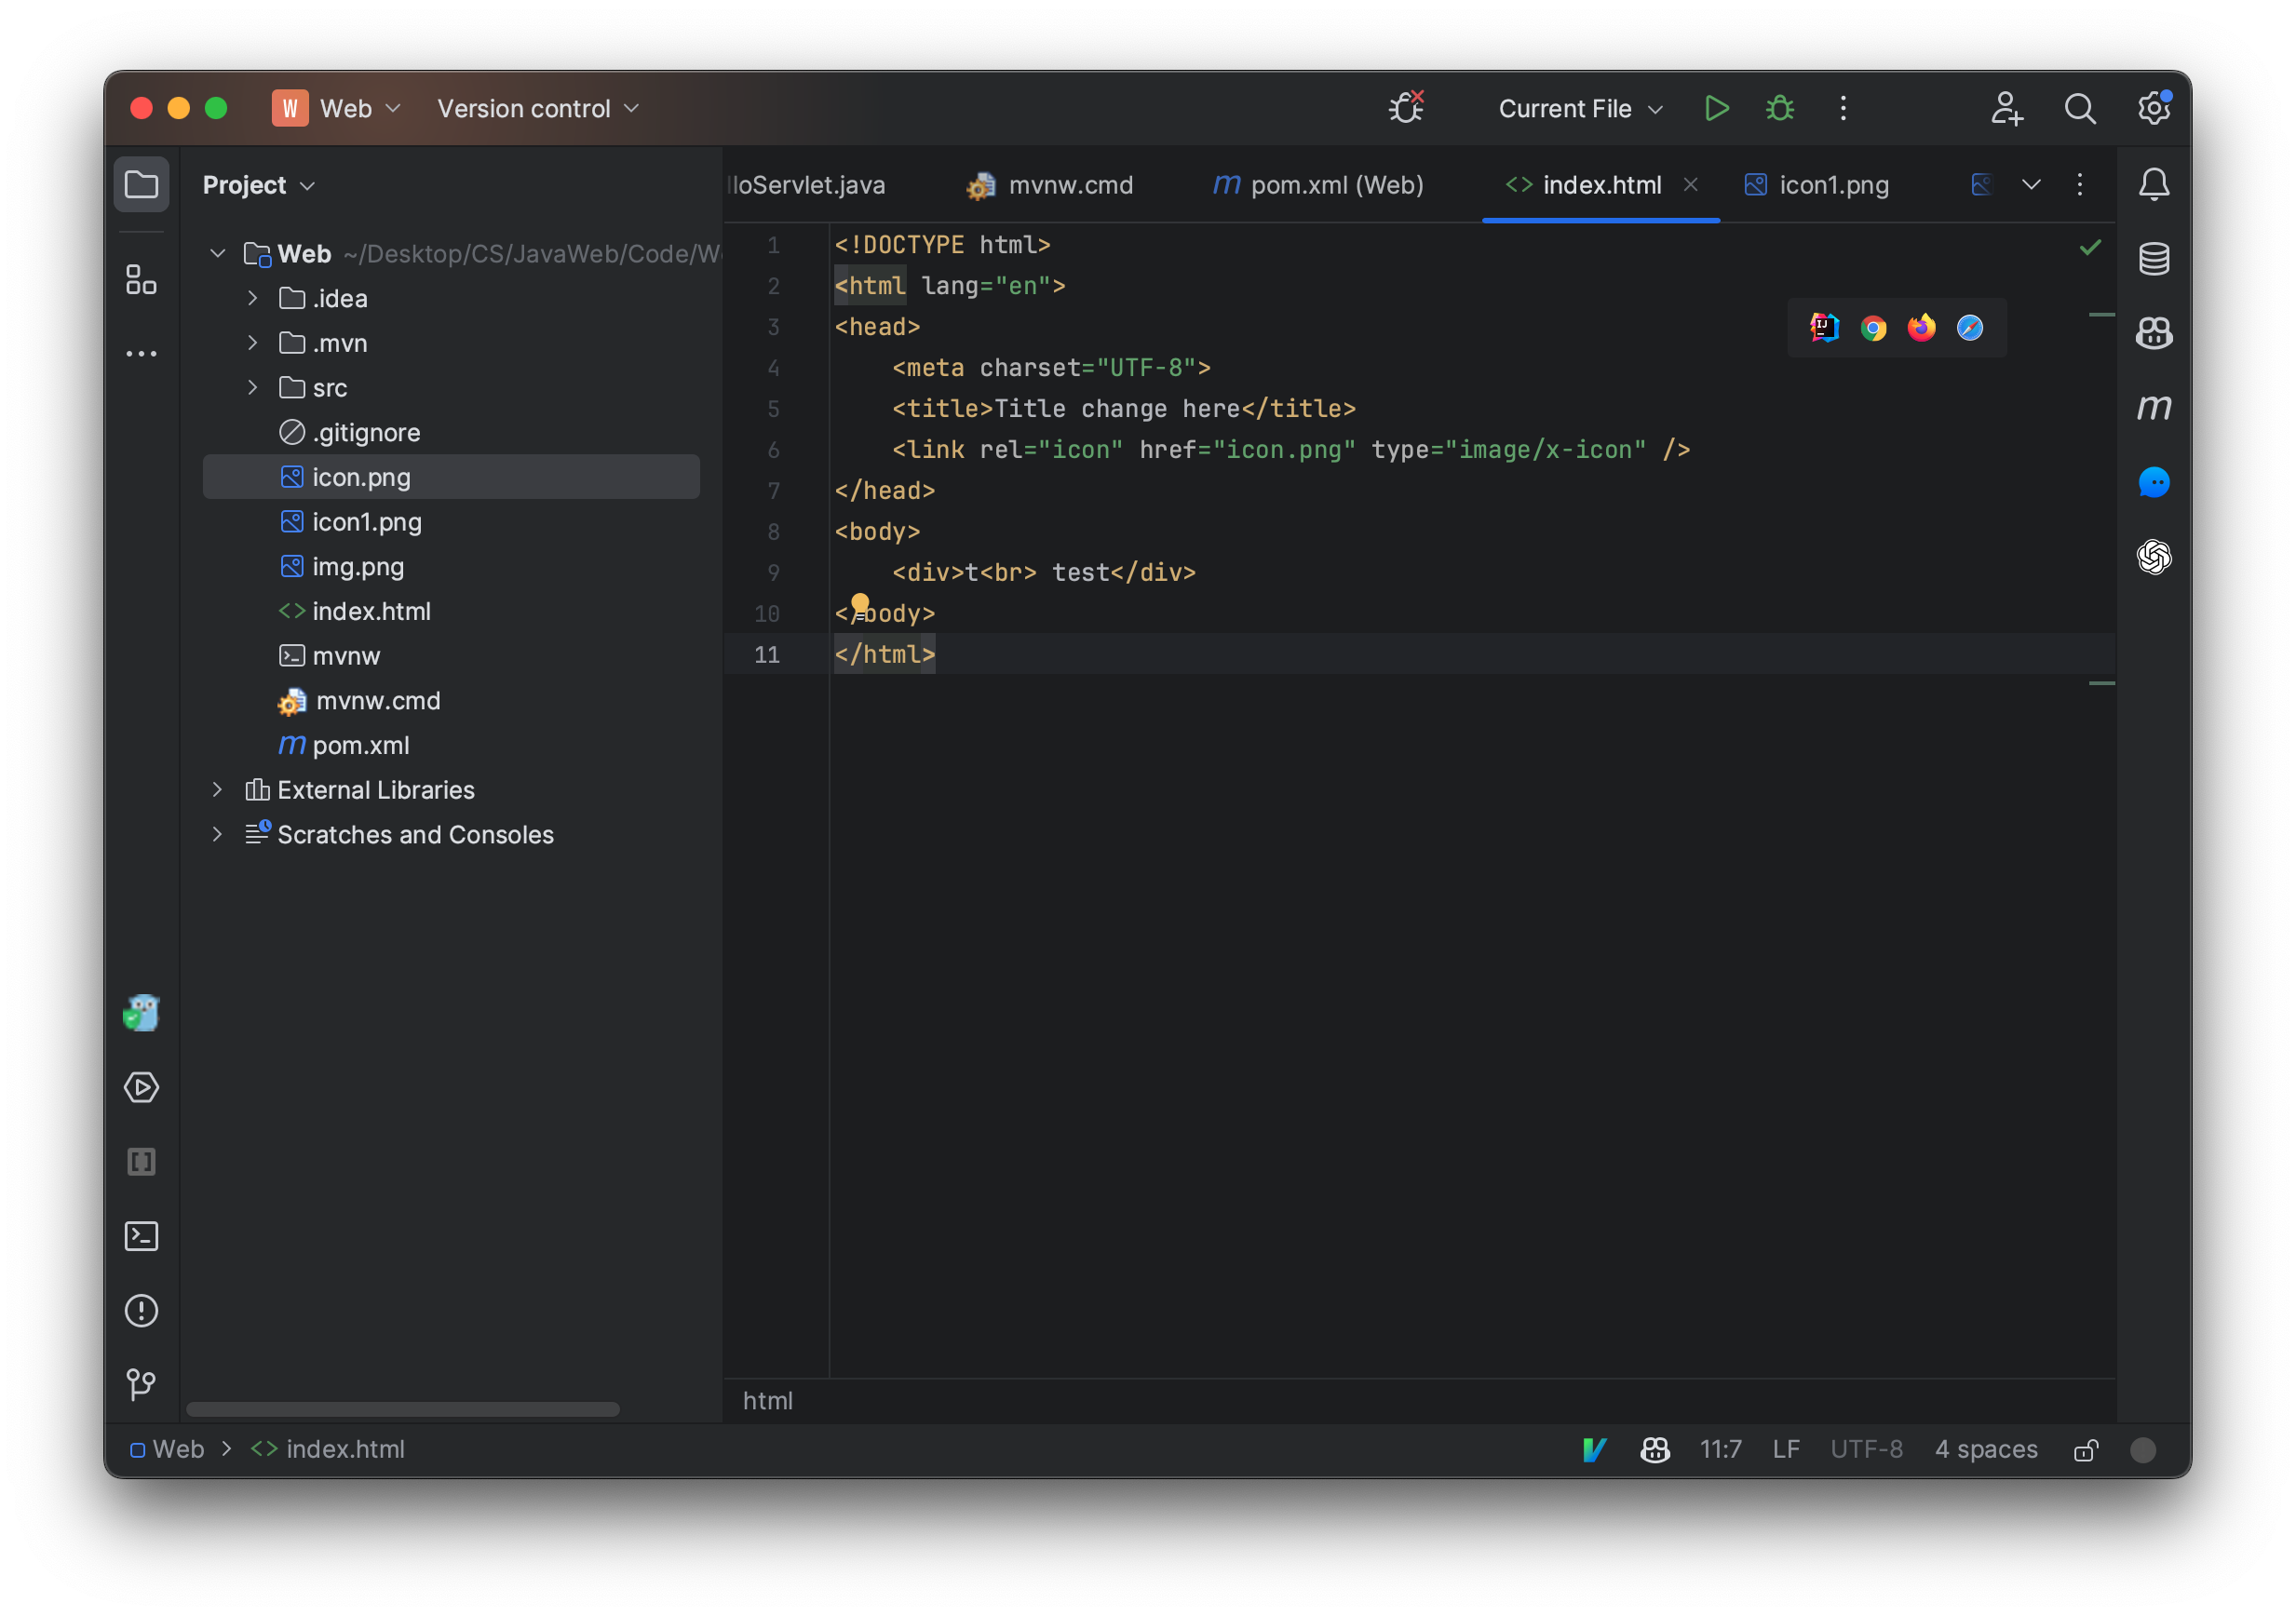
Task: Open the ChatGPT plugin tool window
Action: click(2154, 557)
